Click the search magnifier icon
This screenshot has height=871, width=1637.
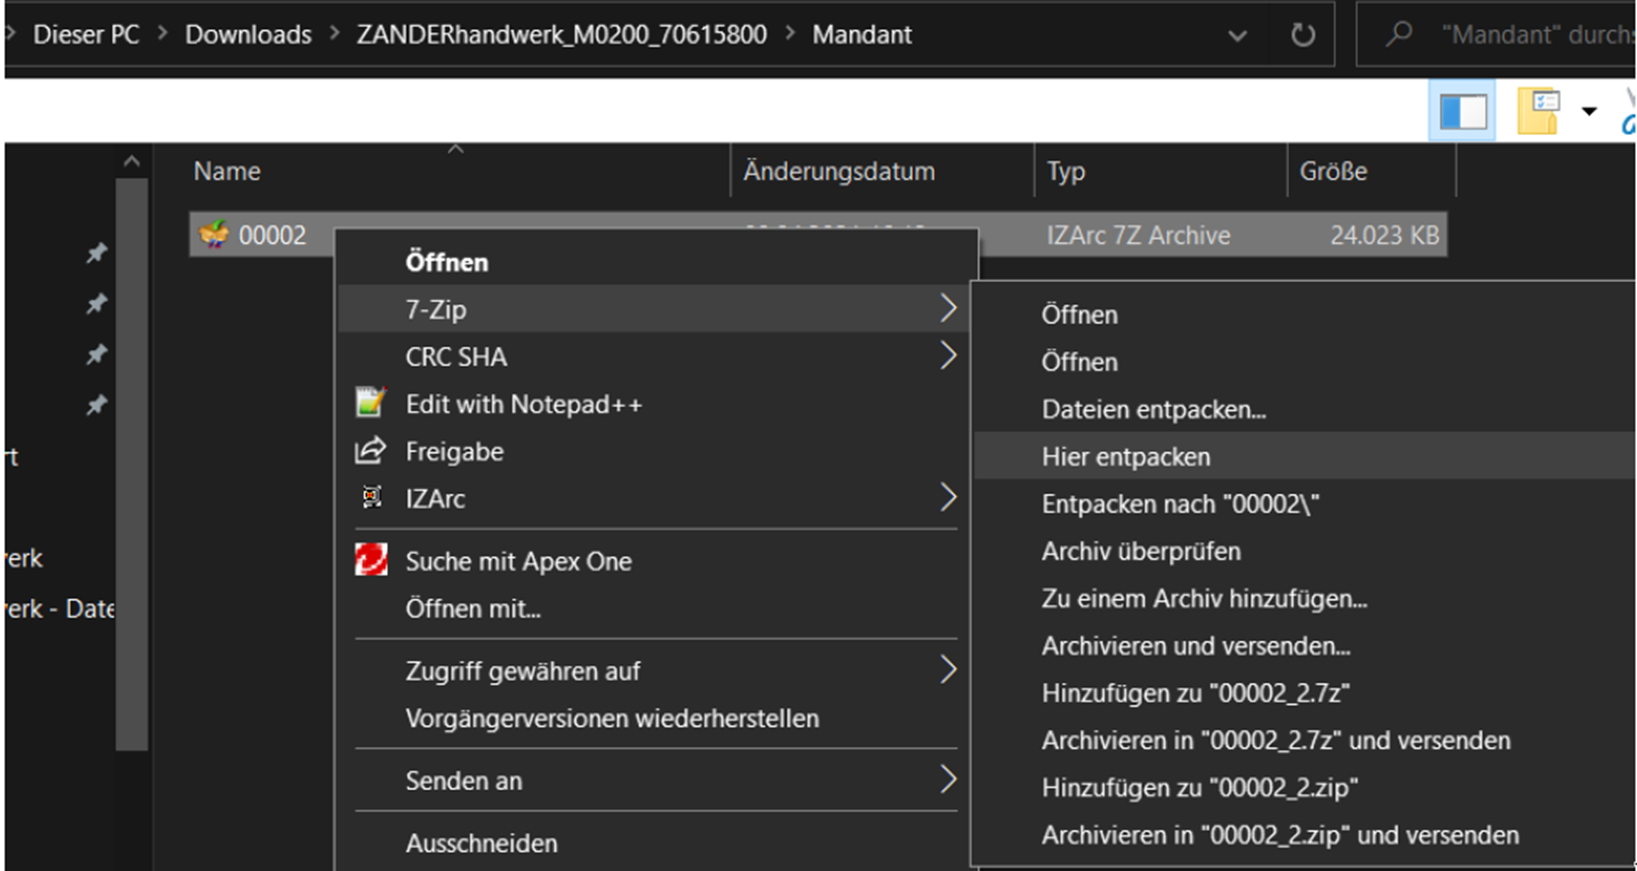click(1399, 35)
